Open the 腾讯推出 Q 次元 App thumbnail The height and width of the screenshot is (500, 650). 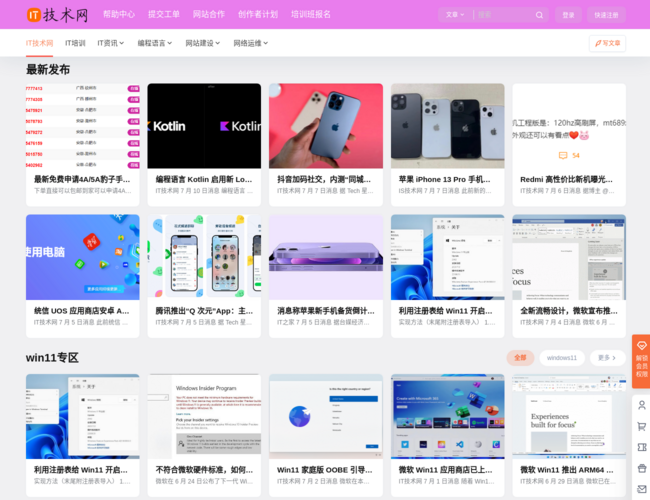point(204,257)
